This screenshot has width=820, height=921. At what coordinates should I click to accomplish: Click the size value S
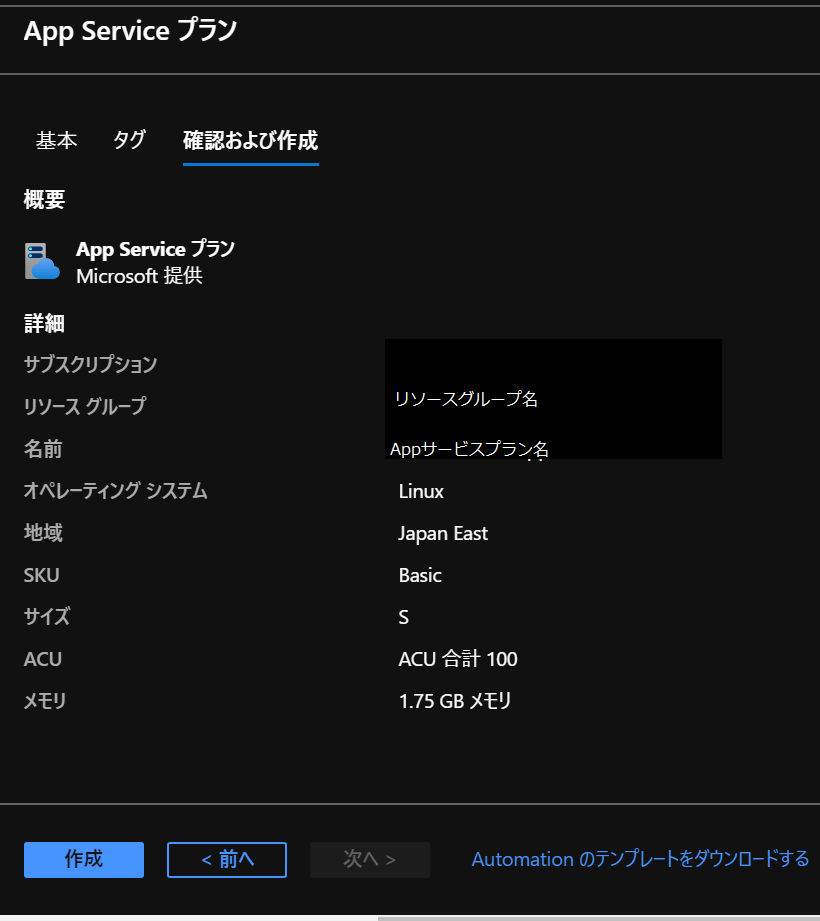pyautogui.click(x=404, y=617)
